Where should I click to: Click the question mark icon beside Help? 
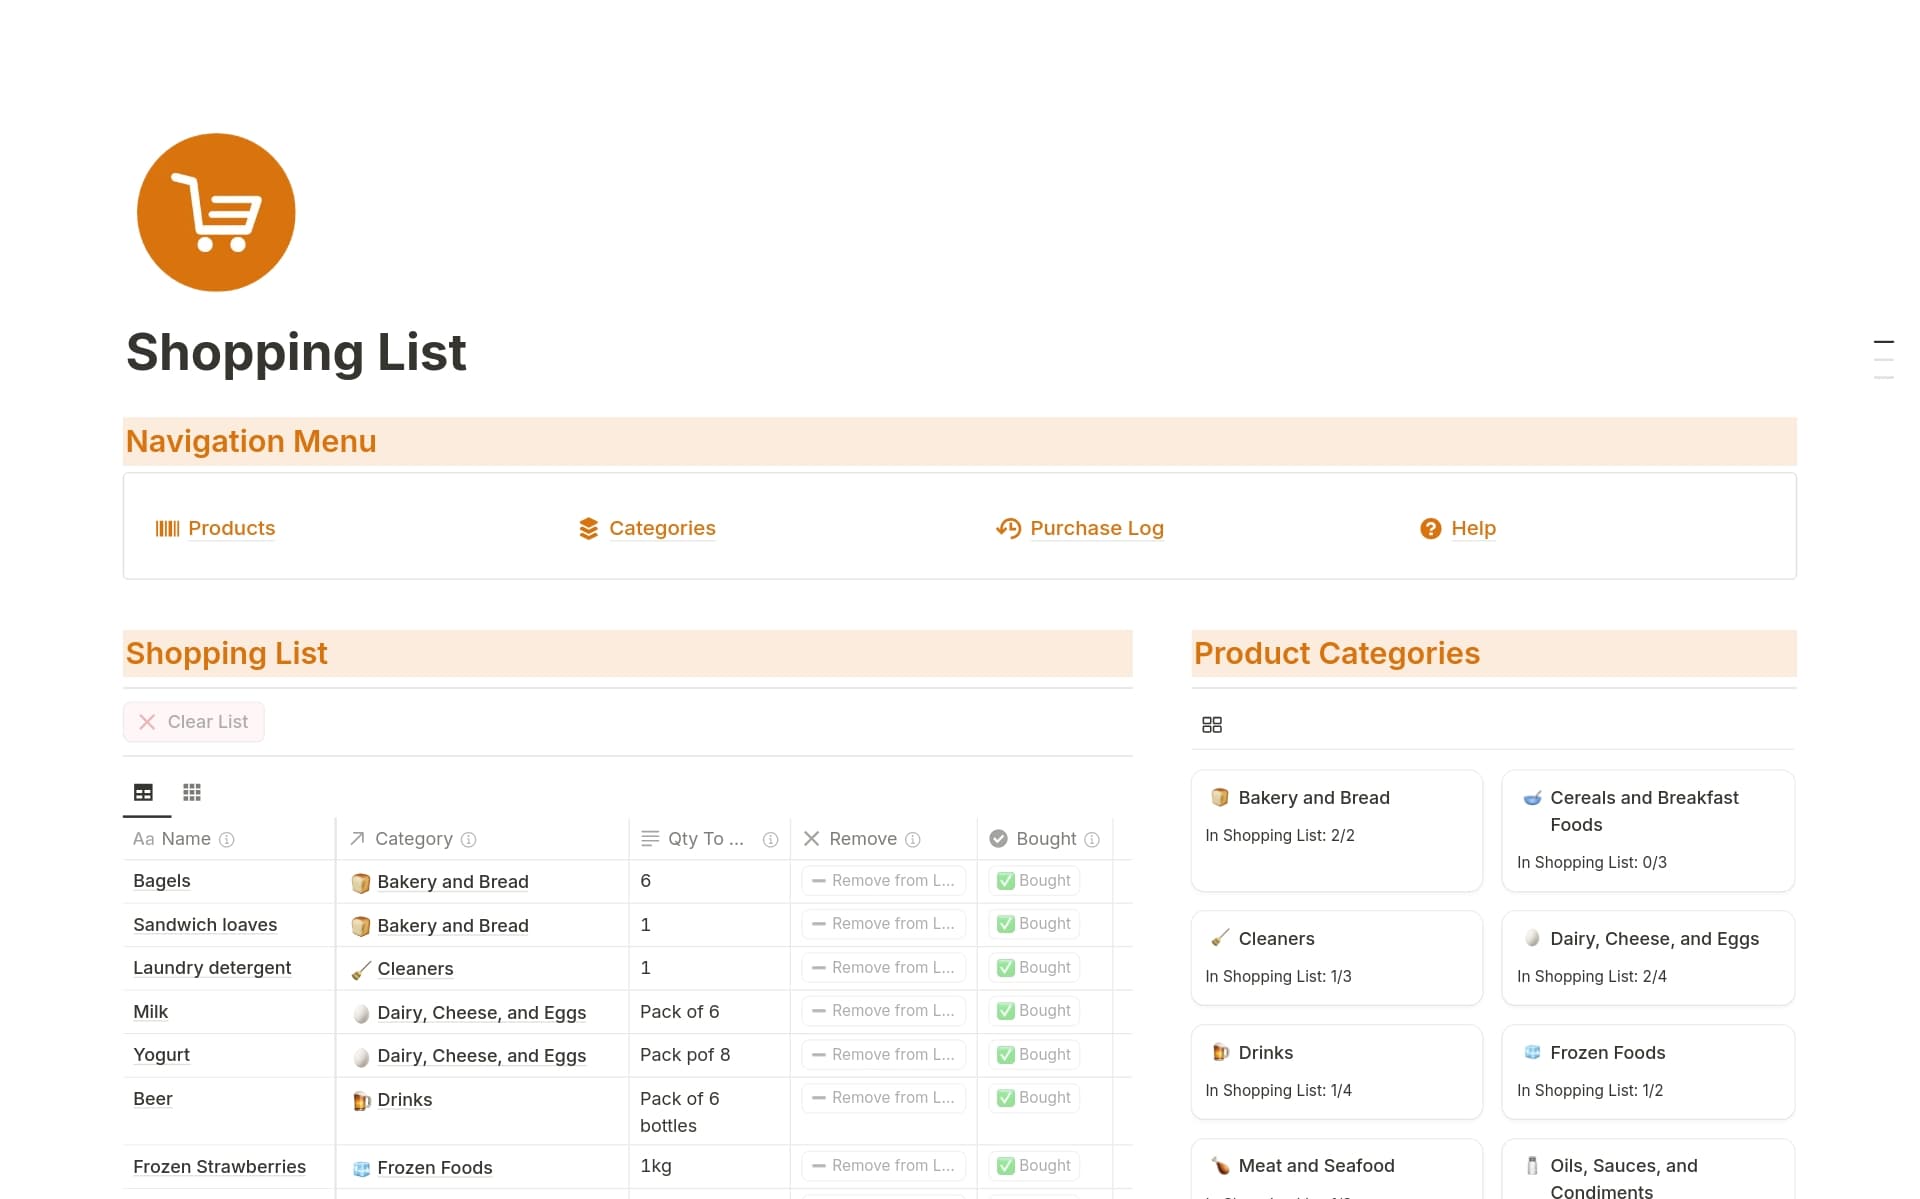[1431, 528]
